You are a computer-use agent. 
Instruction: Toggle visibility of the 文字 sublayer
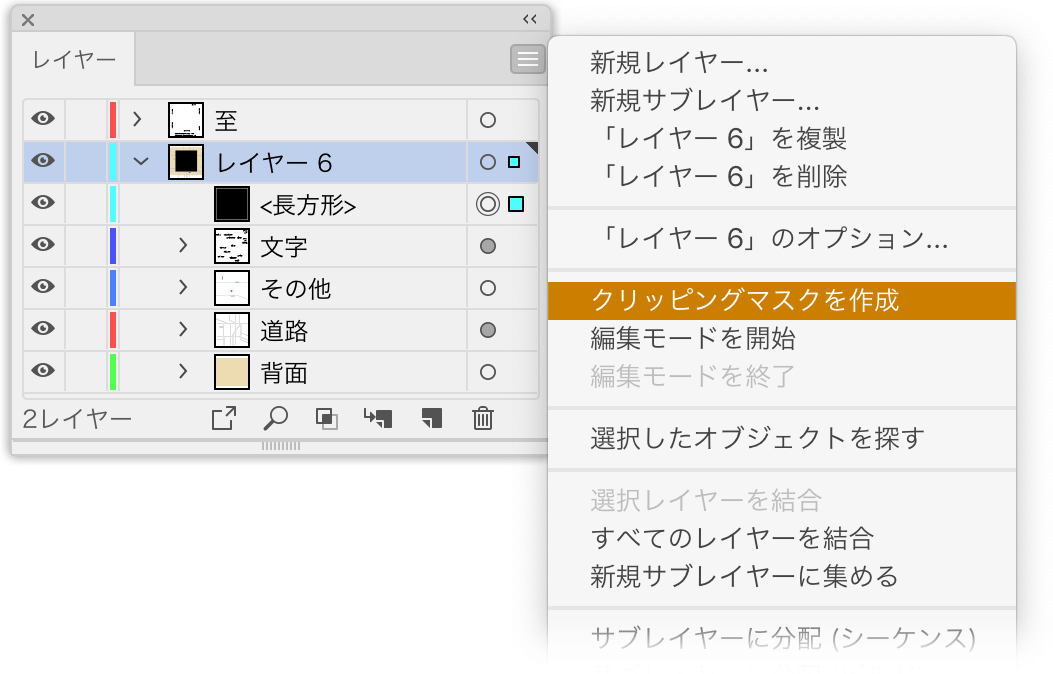coord(43,245)
